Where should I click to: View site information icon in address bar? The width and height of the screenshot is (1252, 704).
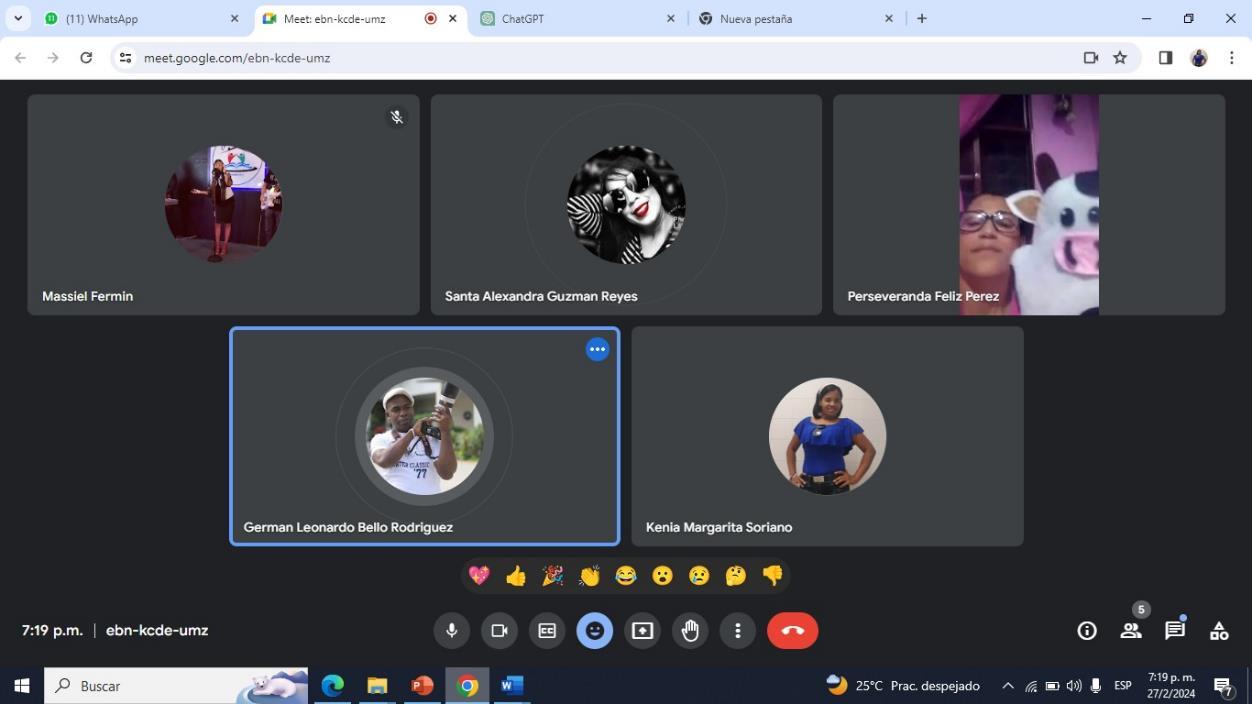125,58
